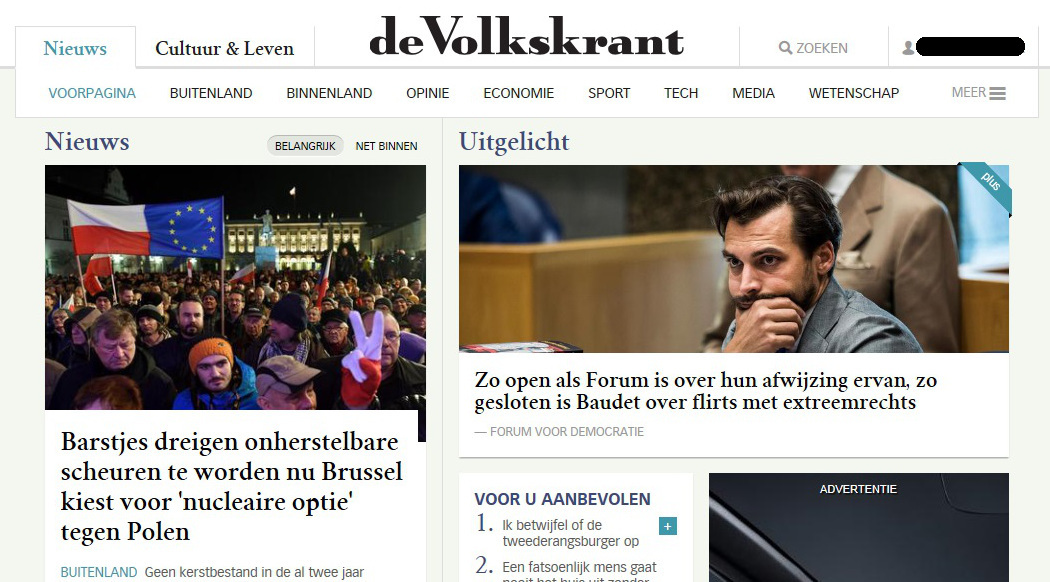The height and width of the screenshot is (582, 1050).
Task: Go to de Volkskrant logo homepage
Action: click(x=526, y=37)
